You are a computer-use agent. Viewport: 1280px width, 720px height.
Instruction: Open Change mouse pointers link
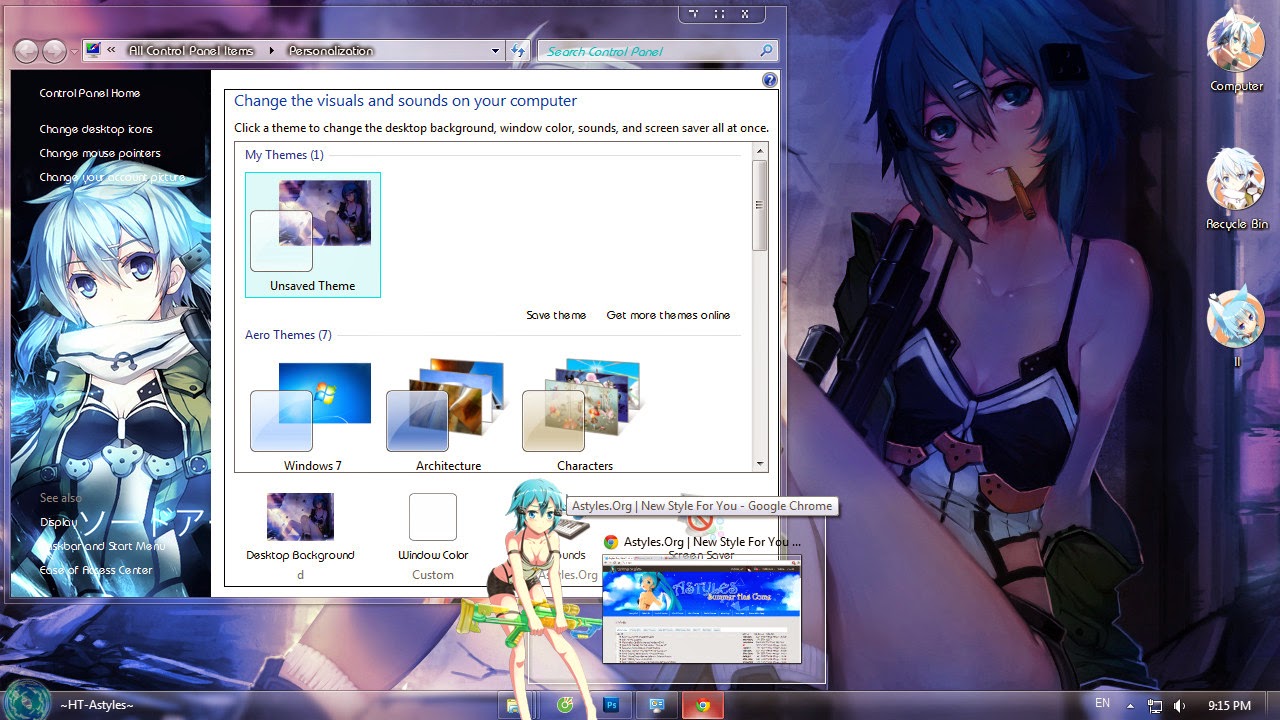[100, 153]
